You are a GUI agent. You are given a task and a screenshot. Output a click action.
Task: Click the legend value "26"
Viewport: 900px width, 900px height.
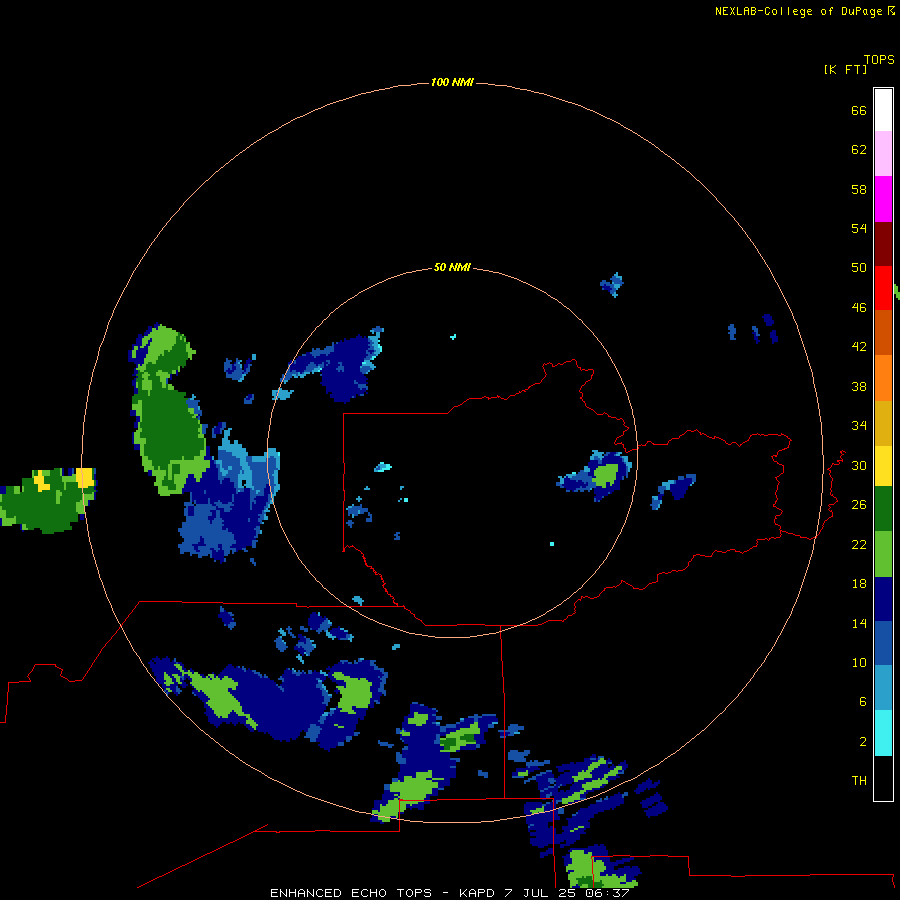point(859,505)
